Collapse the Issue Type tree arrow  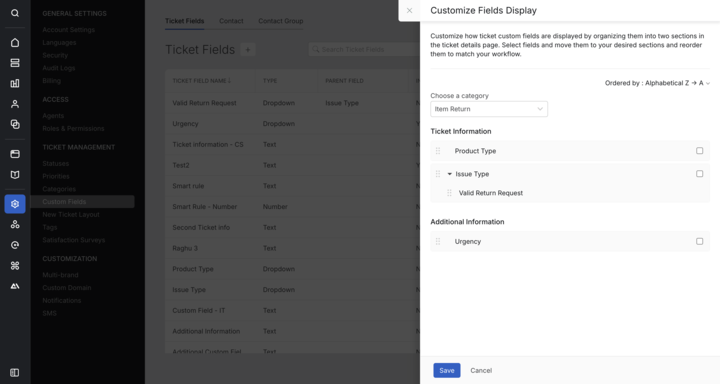point(450,174)
